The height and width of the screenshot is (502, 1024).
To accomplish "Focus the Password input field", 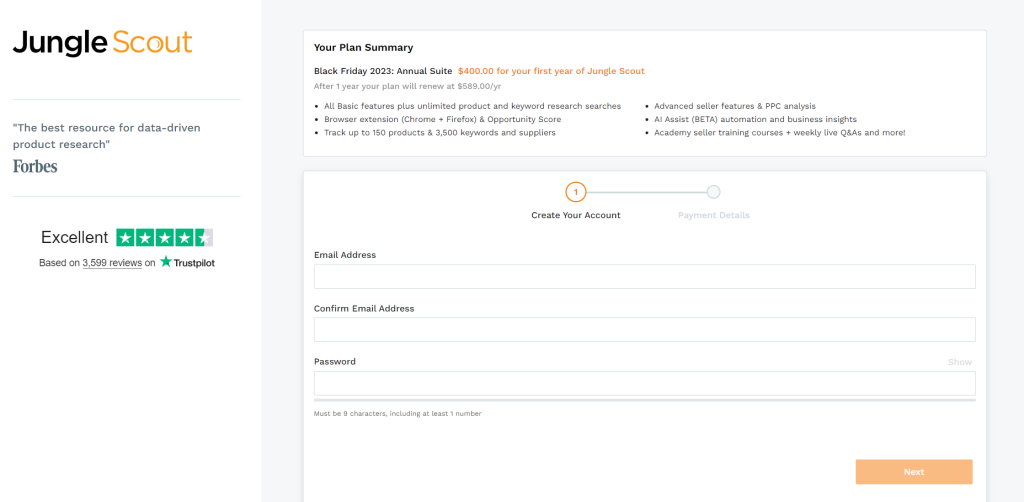I will pos(645,383).
